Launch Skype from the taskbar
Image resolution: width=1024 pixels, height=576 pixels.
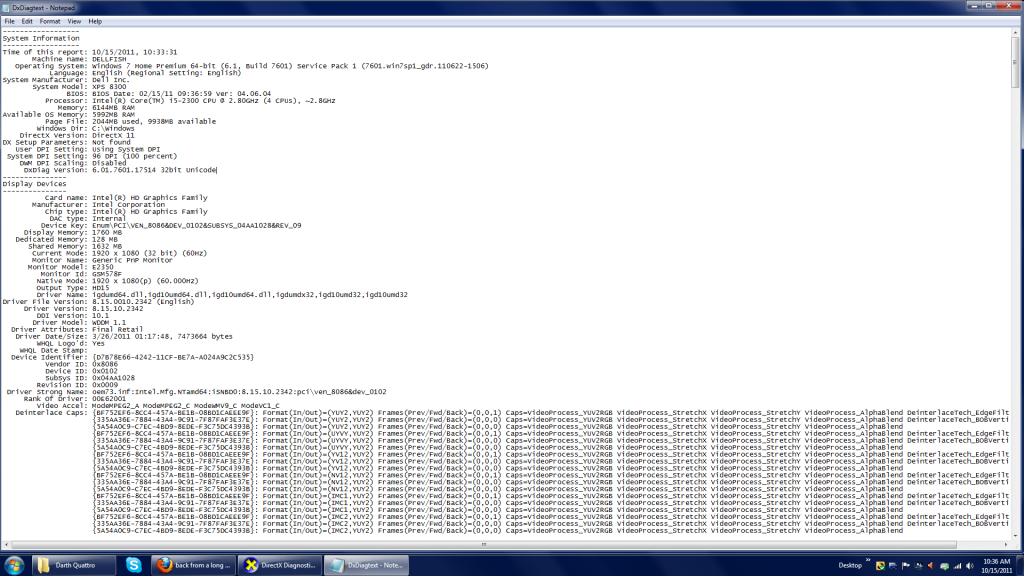click(133, 566)
